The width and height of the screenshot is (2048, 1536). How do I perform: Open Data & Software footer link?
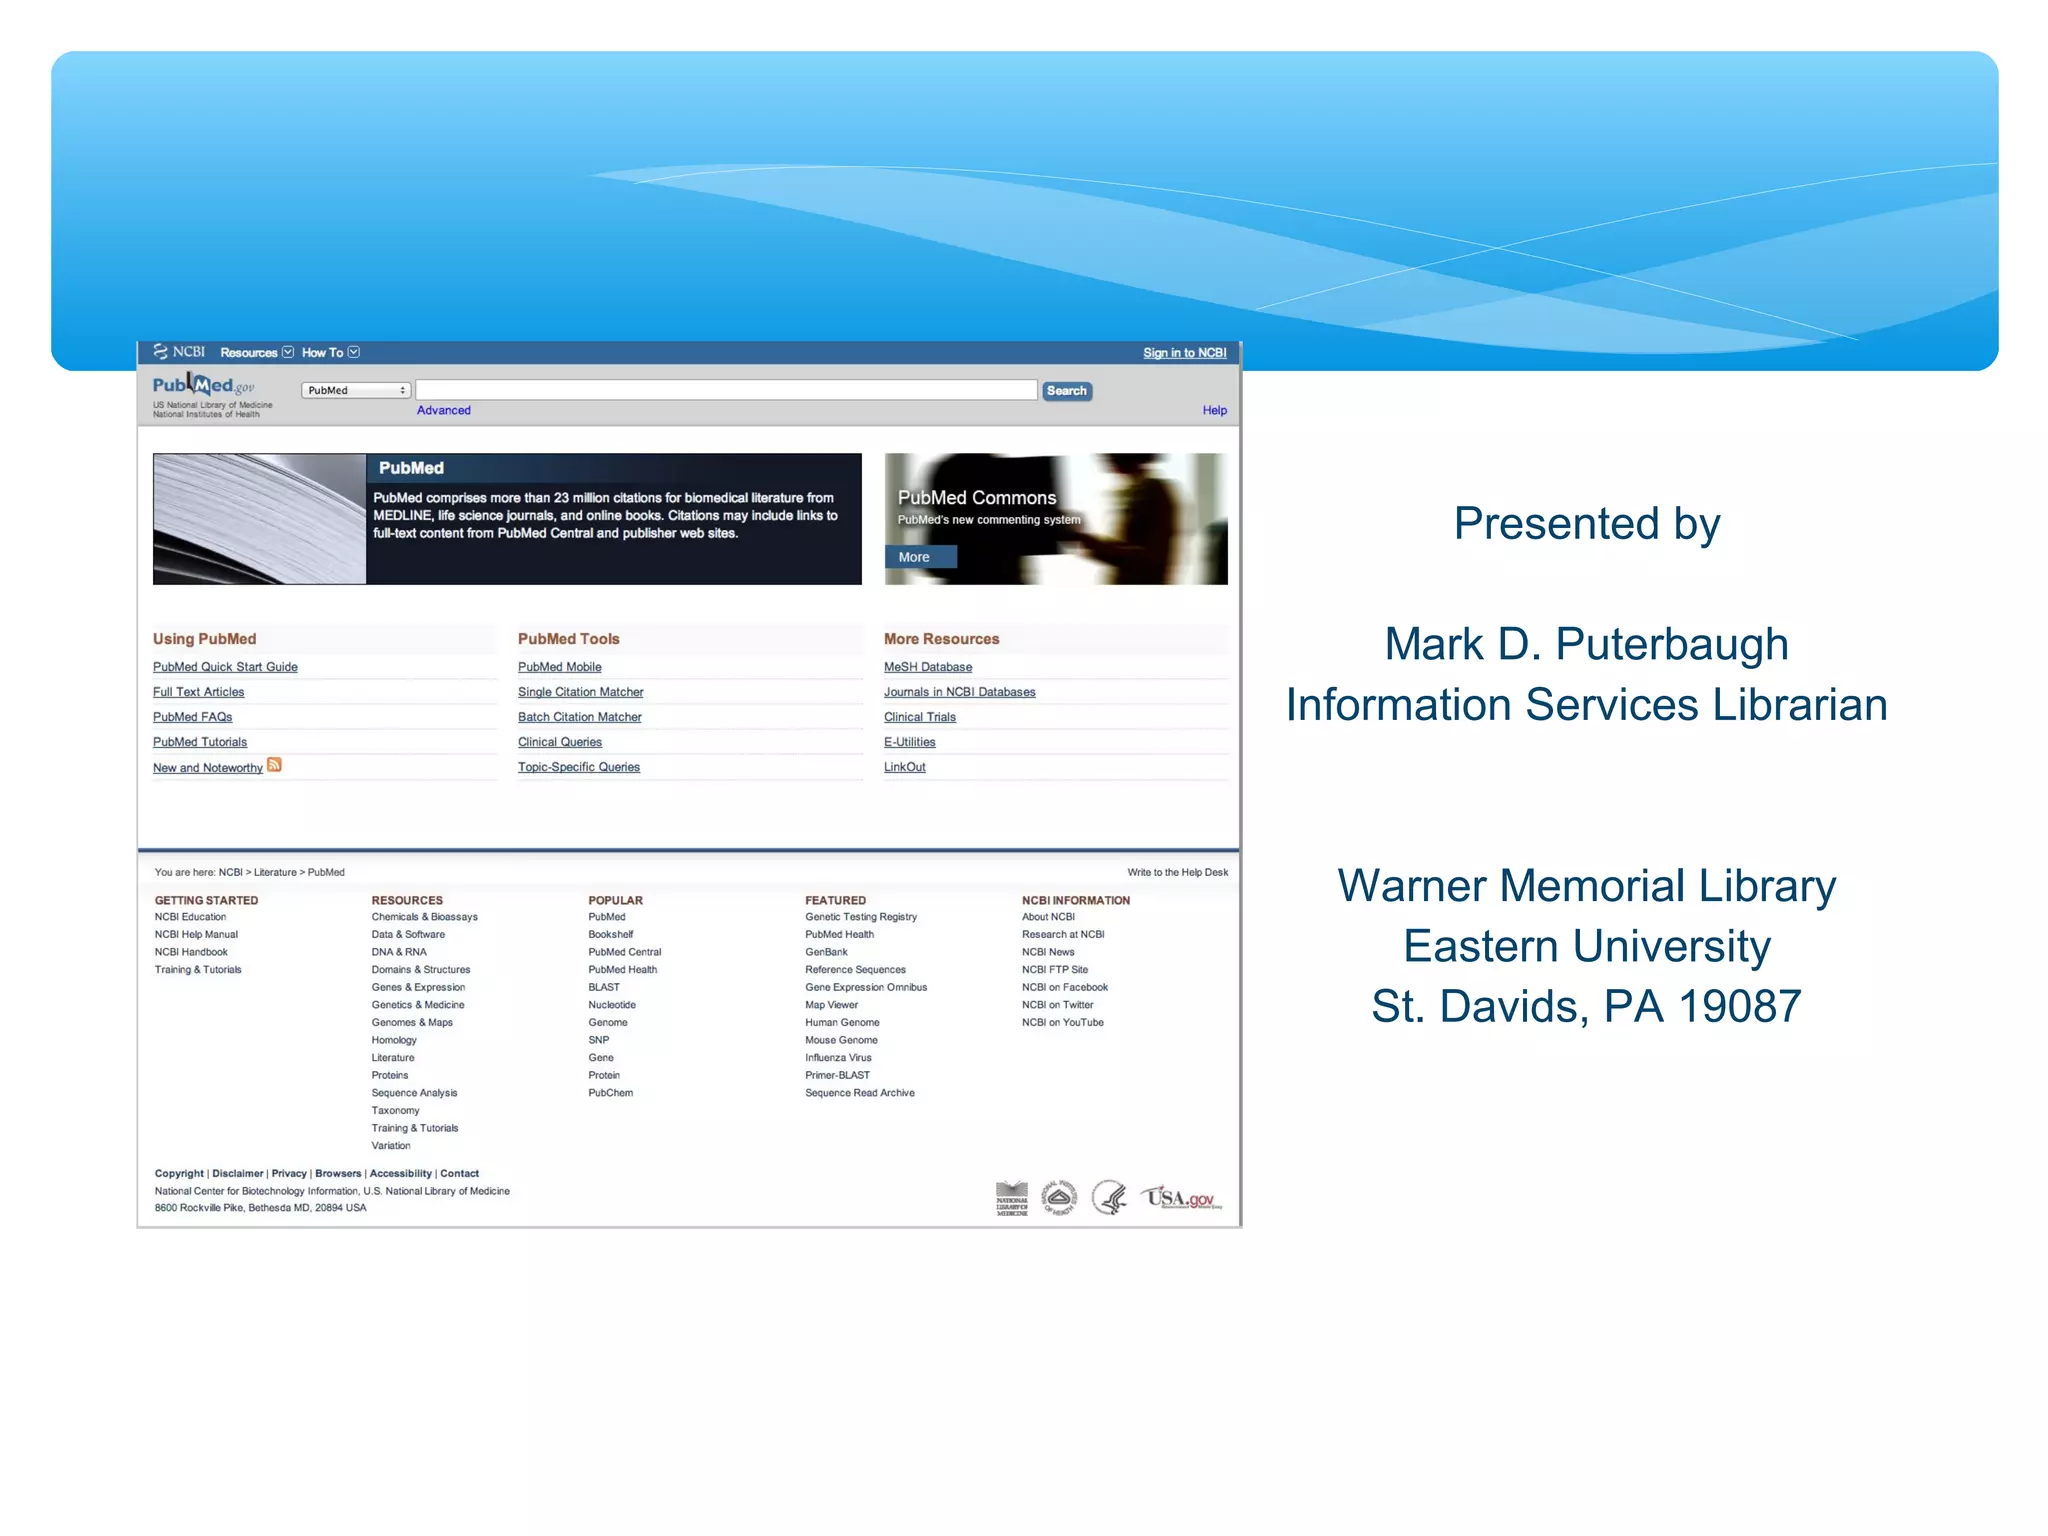coord(408,935)
